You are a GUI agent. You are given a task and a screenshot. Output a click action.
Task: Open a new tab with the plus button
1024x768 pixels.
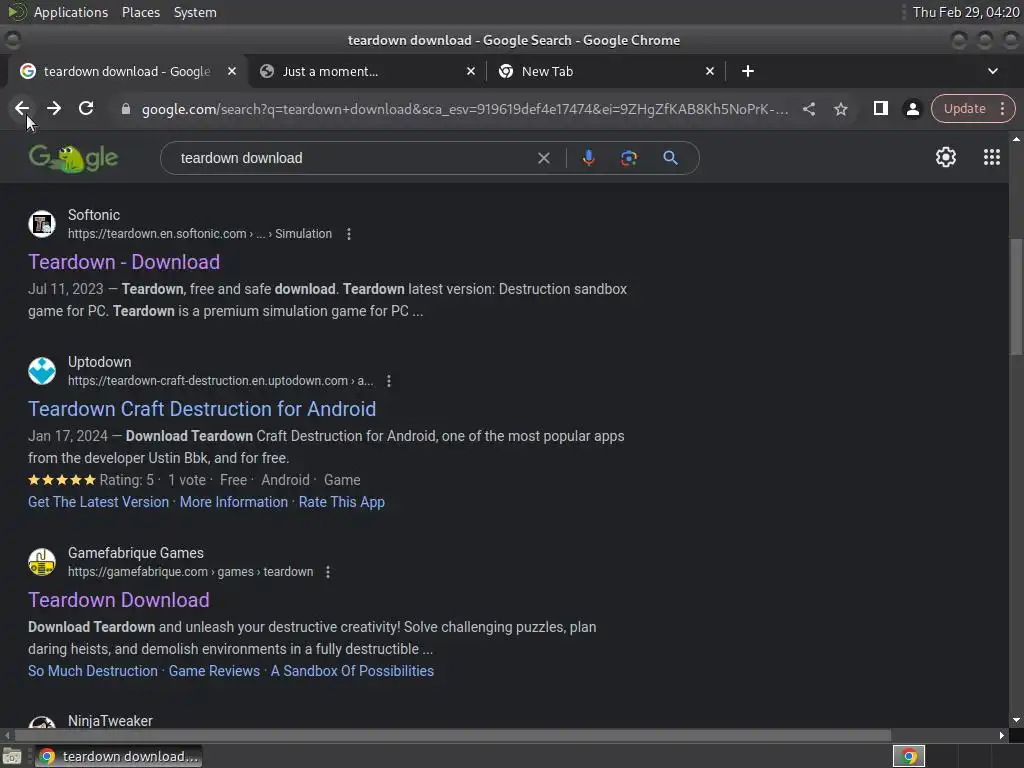pyautogui.click(x=748, y=71)
